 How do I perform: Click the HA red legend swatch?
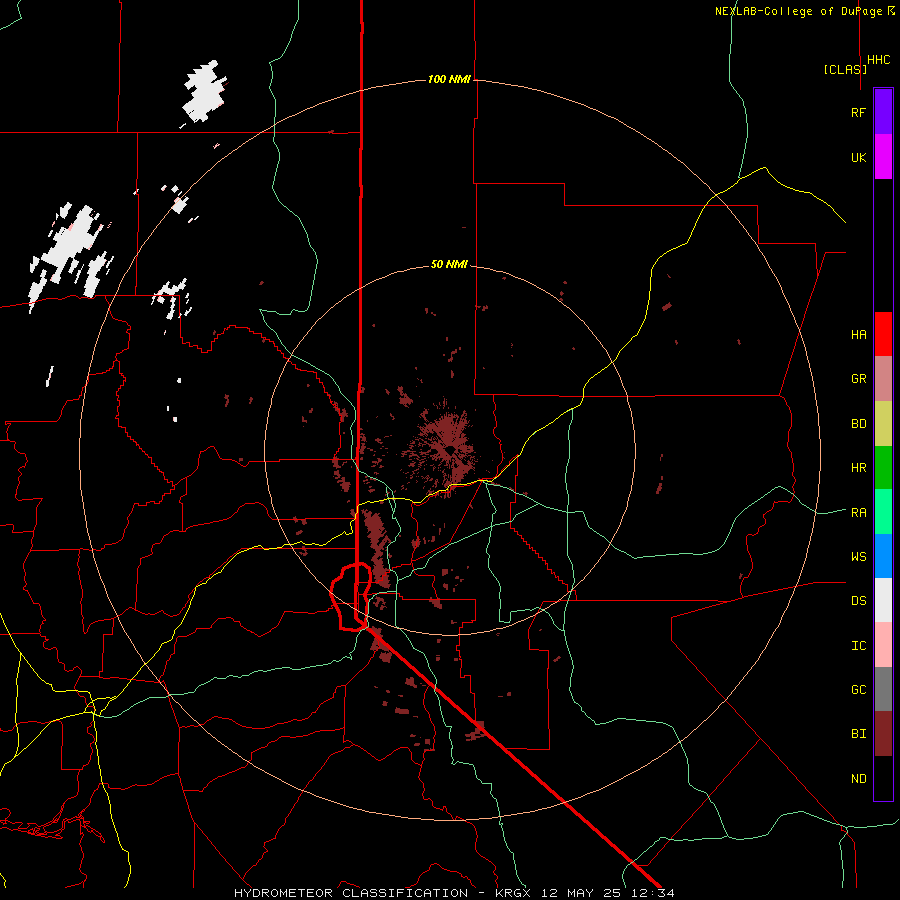883,334
